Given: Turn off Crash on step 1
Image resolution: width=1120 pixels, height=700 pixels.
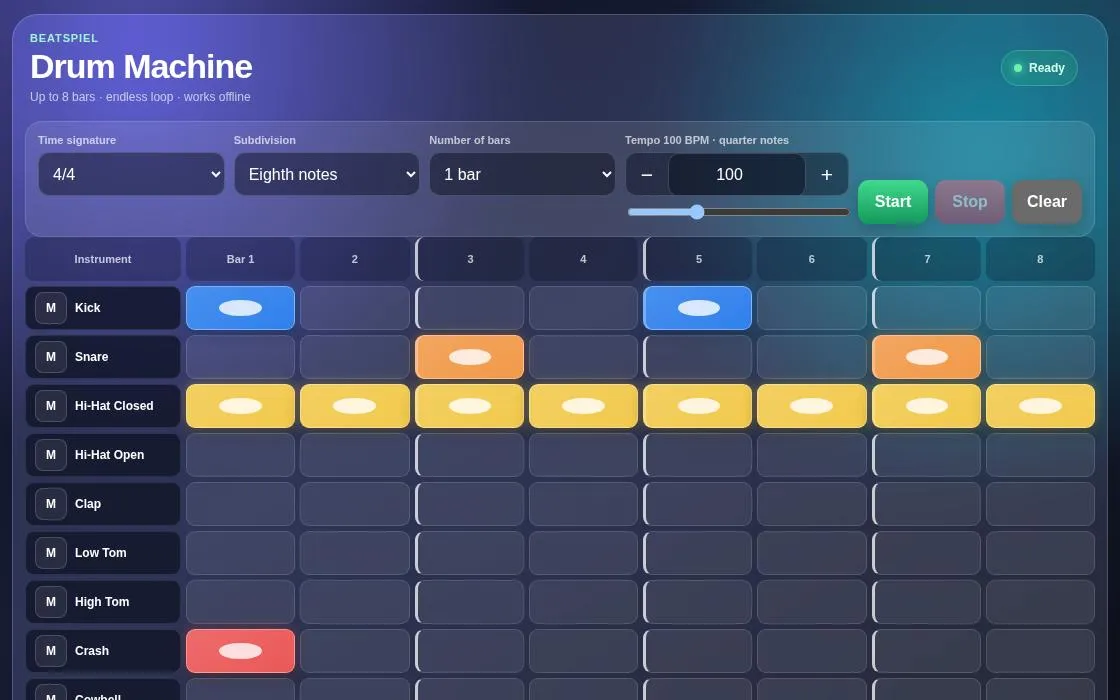Looking at the screenshot, I should click(241, 651).
